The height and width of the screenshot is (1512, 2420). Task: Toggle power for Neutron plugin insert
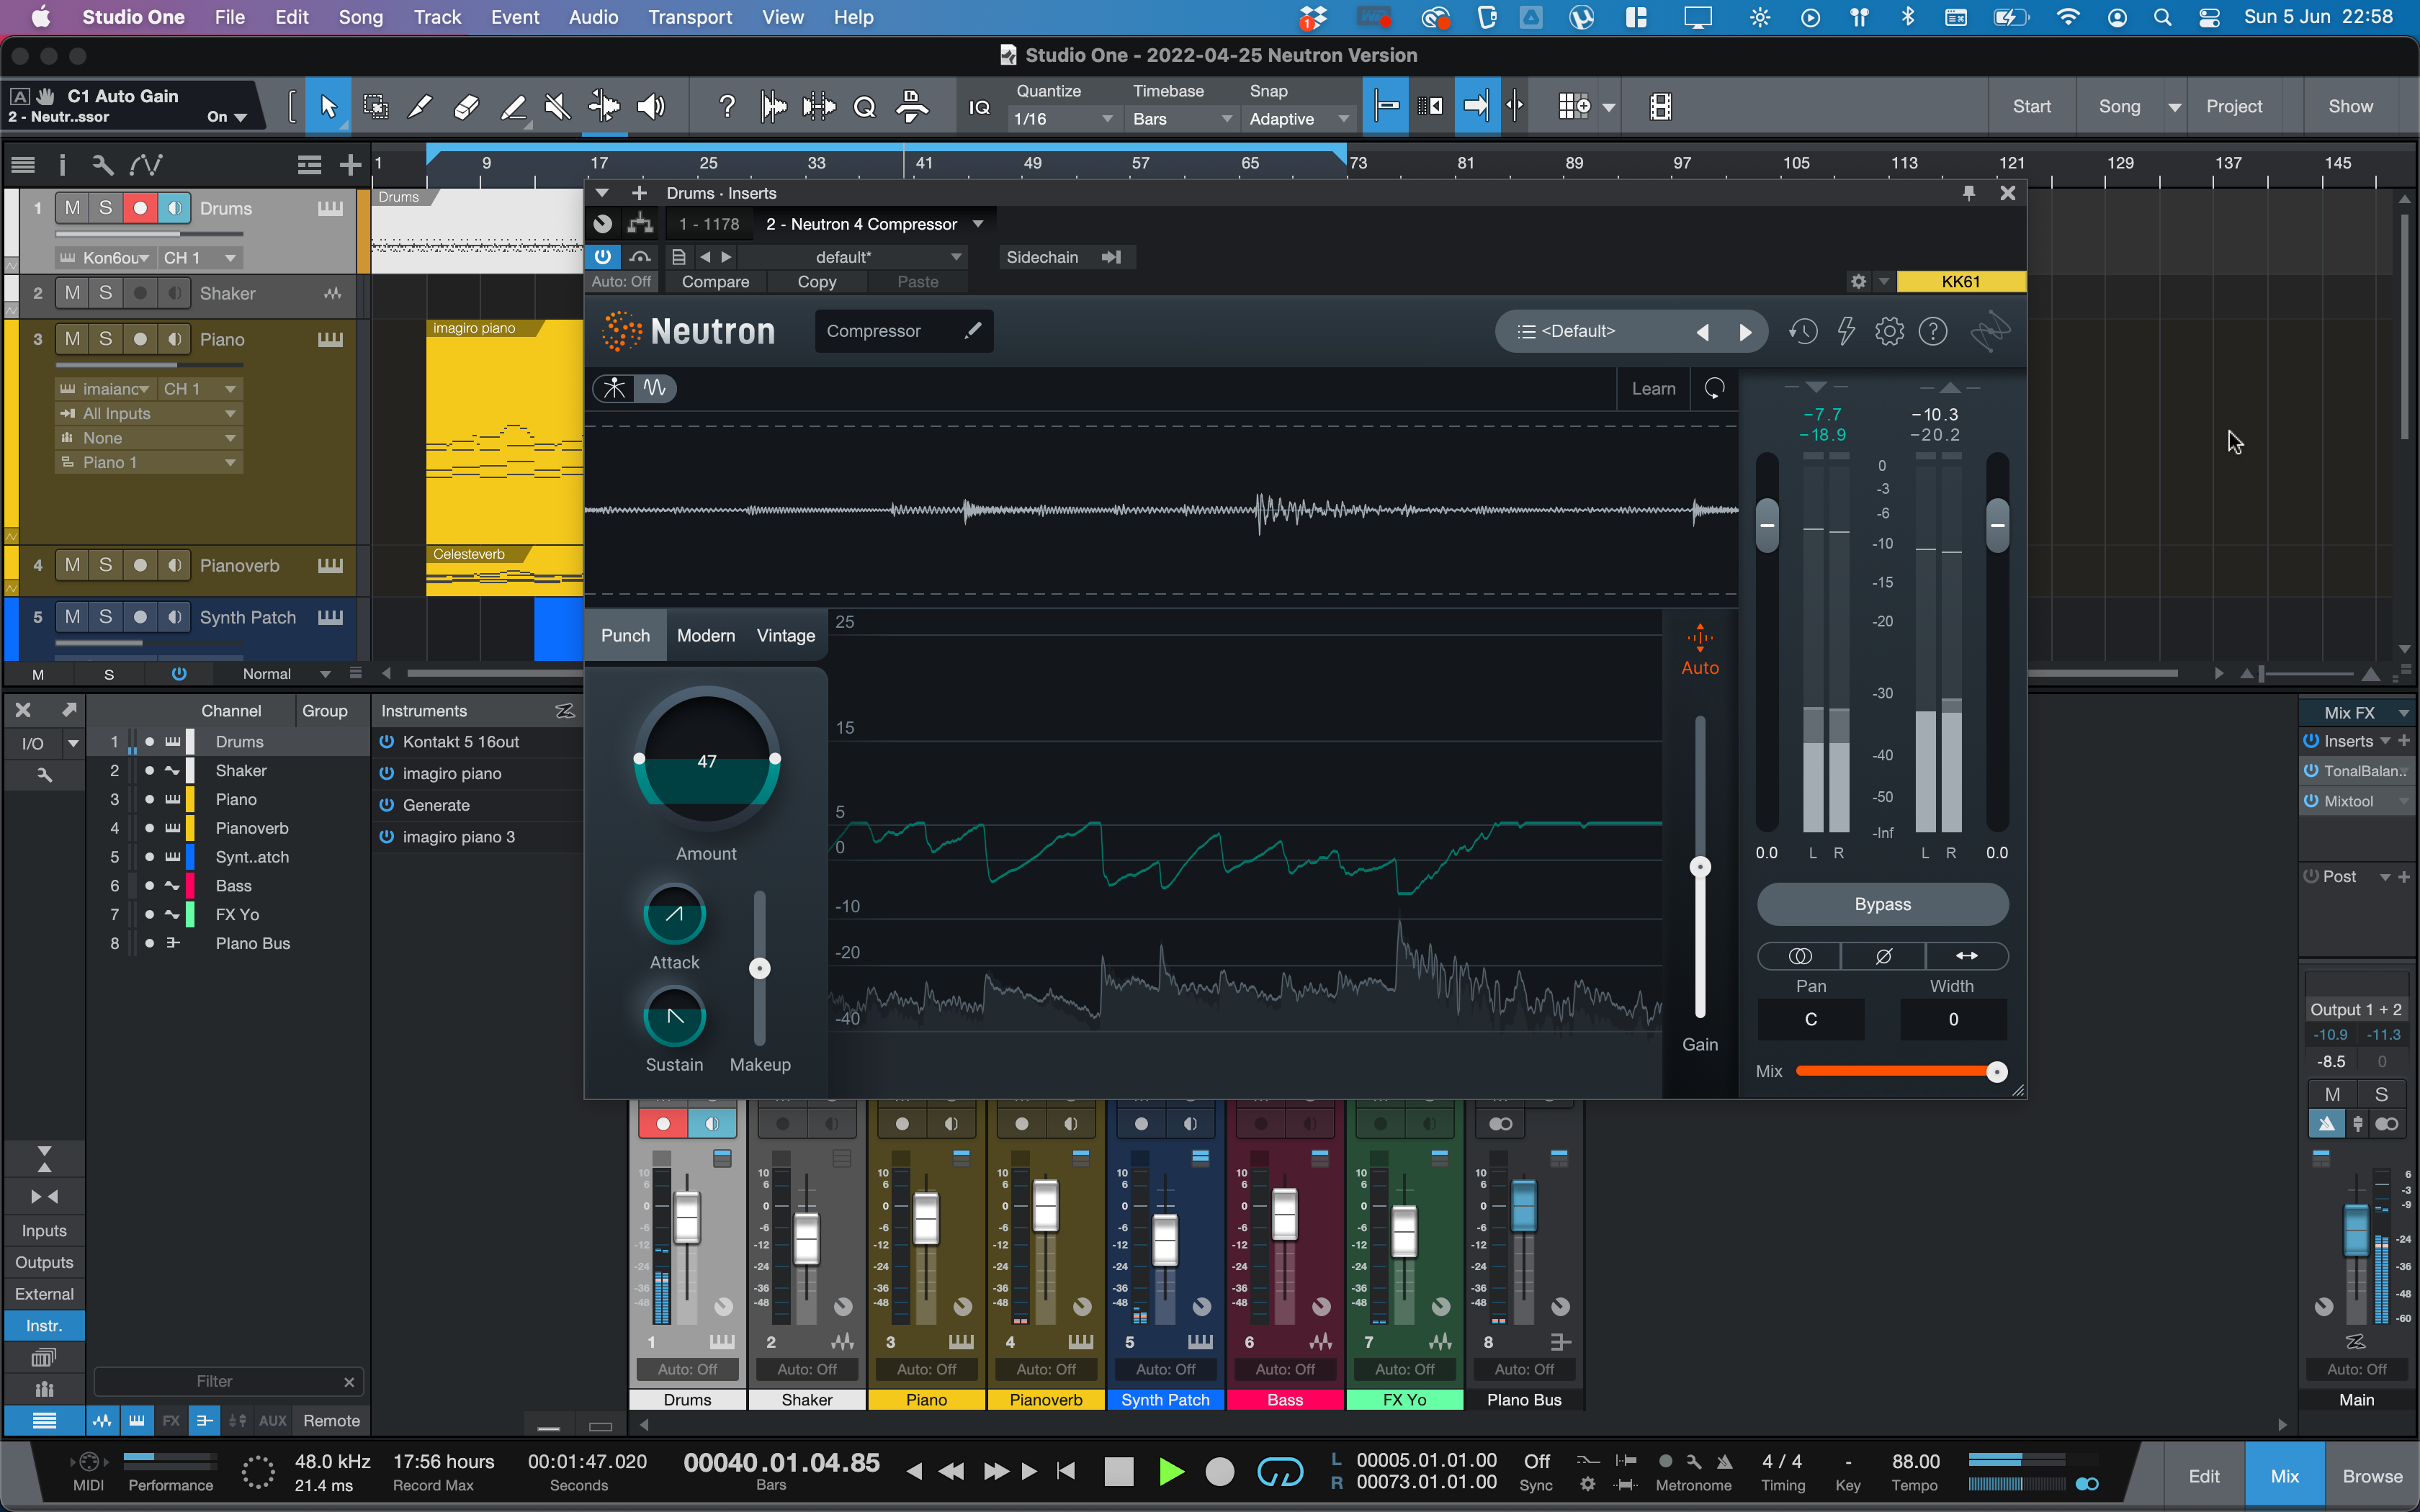pyautogui.click(x=602, y=257)
